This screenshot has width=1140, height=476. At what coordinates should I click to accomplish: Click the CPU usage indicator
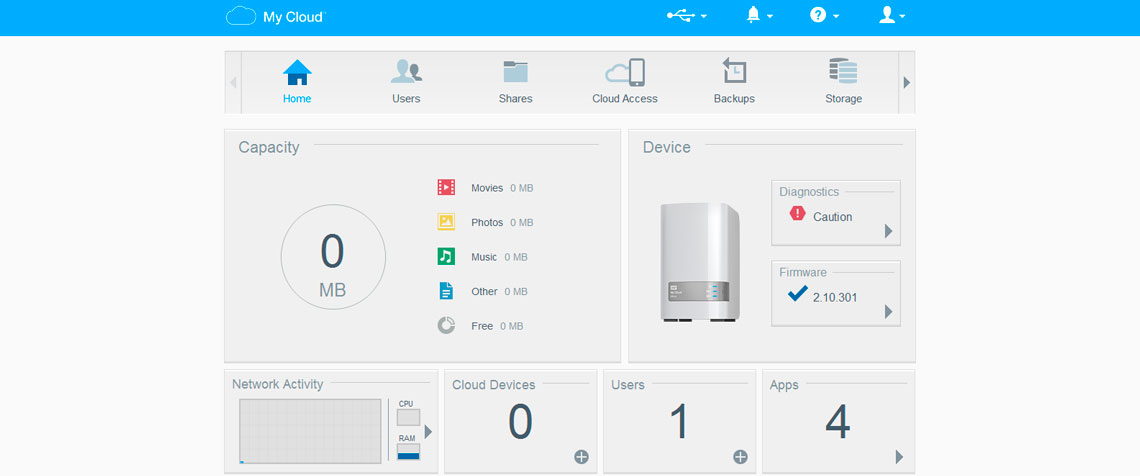tap(409, 417)
